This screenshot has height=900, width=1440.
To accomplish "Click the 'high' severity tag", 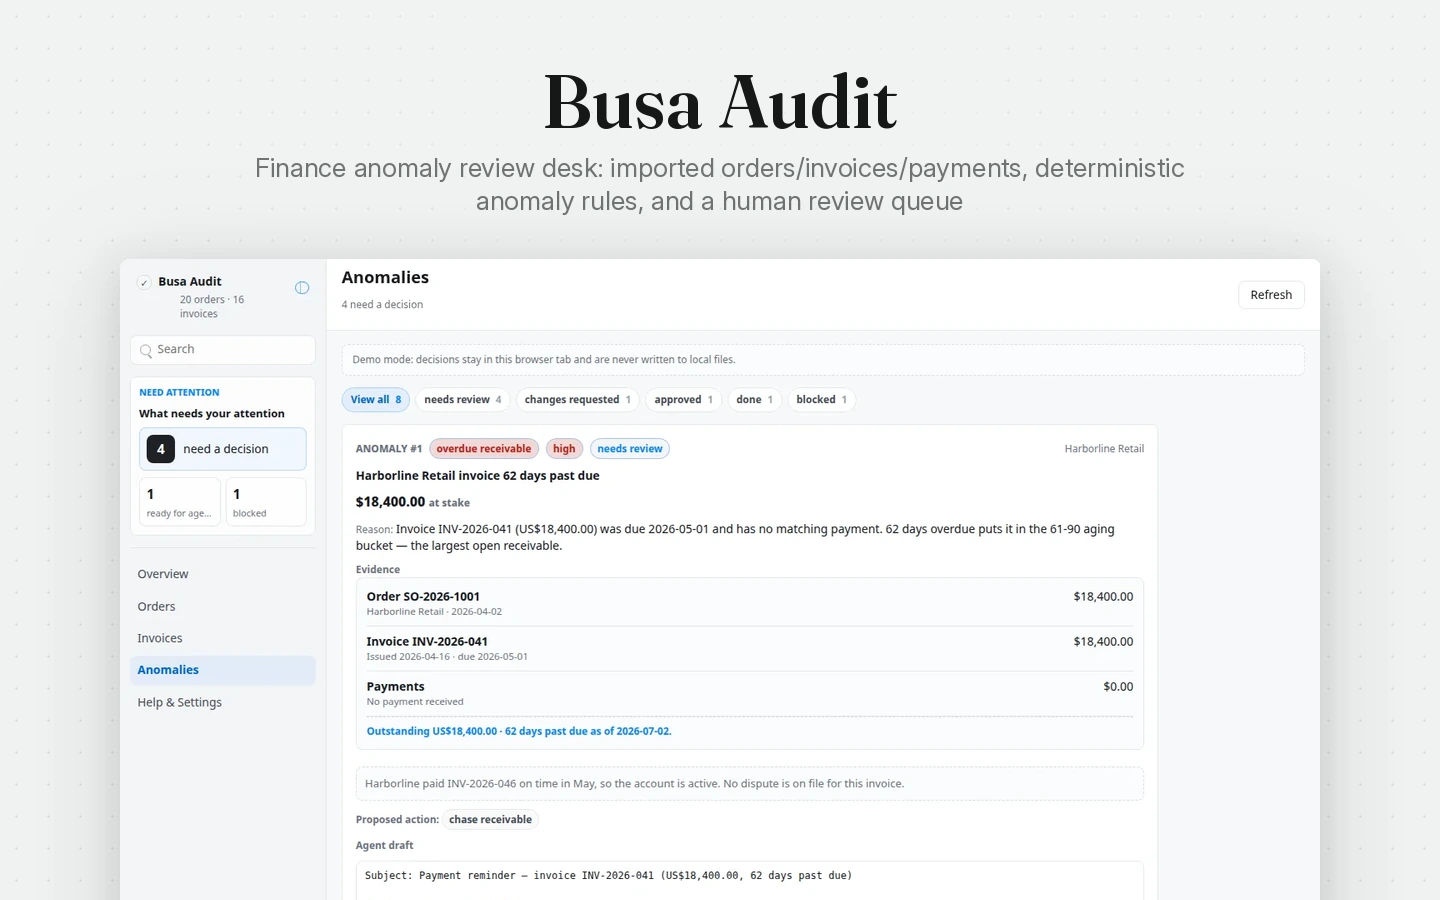I will [x=564, y=449].
